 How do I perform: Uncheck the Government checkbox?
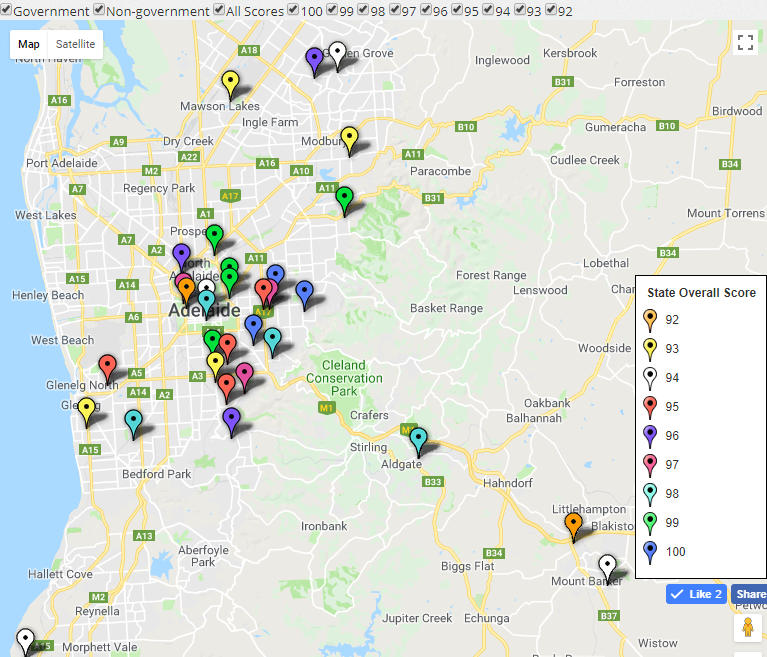click(x=6, y=10)
